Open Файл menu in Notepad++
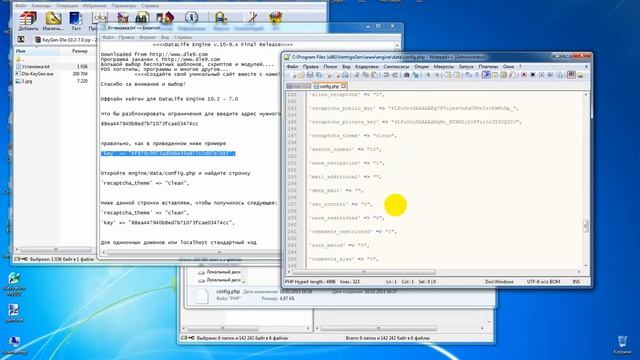The width and height of the screenshot is (640, 360). tap(292, 67)
